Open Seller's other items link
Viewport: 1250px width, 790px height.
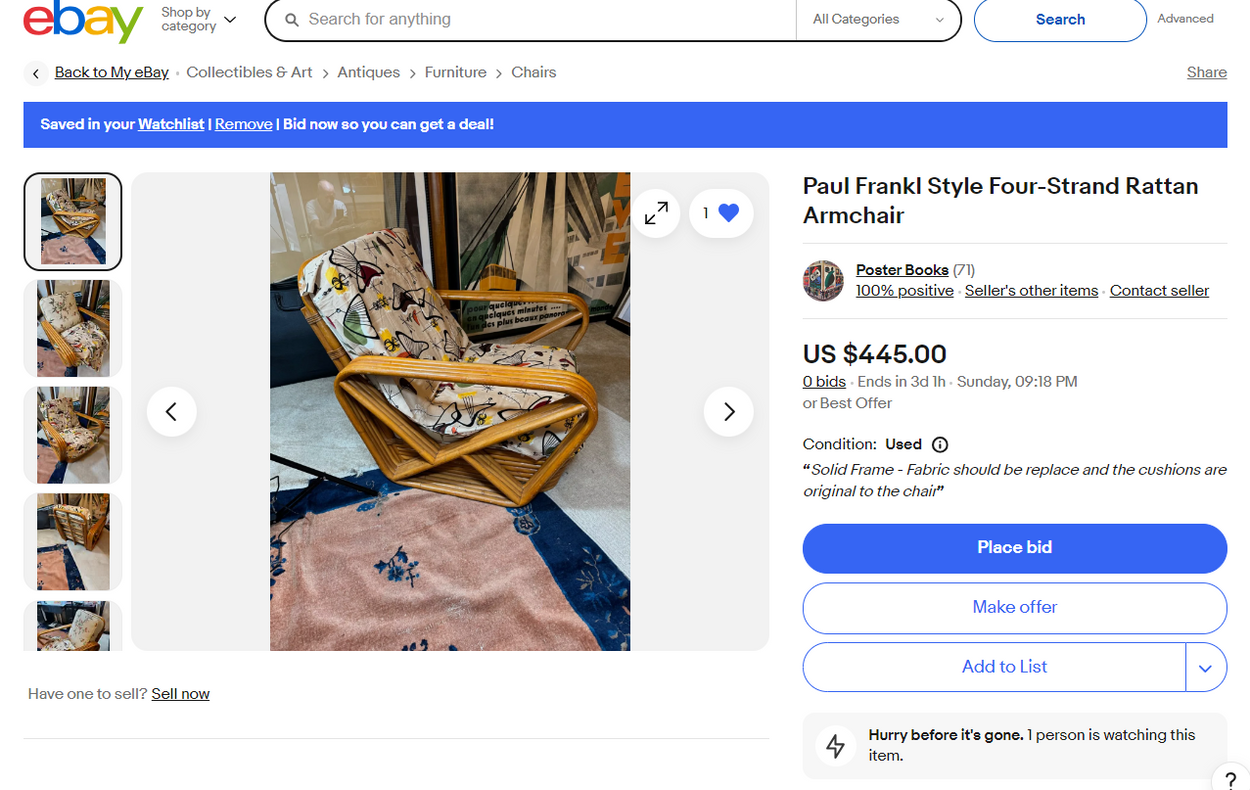click(x=1031, y=291)
